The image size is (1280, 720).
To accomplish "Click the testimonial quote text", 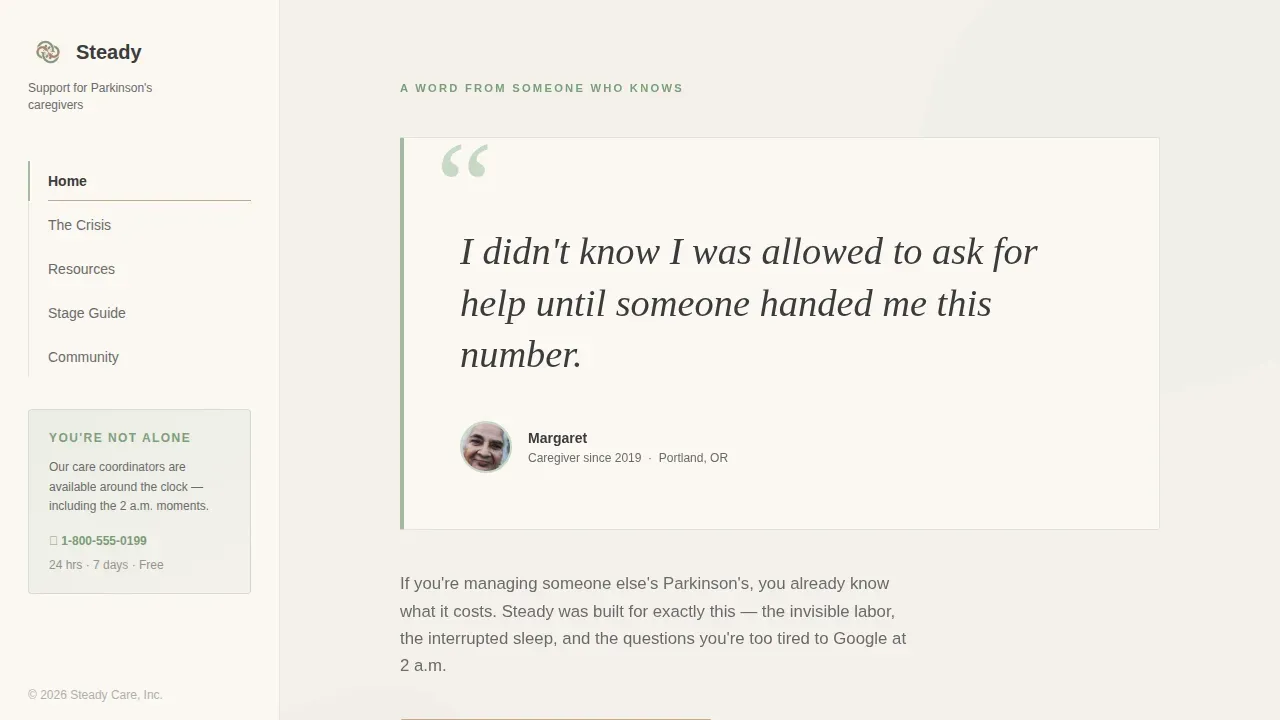I will pyautogui.click(x=749, y=303).
